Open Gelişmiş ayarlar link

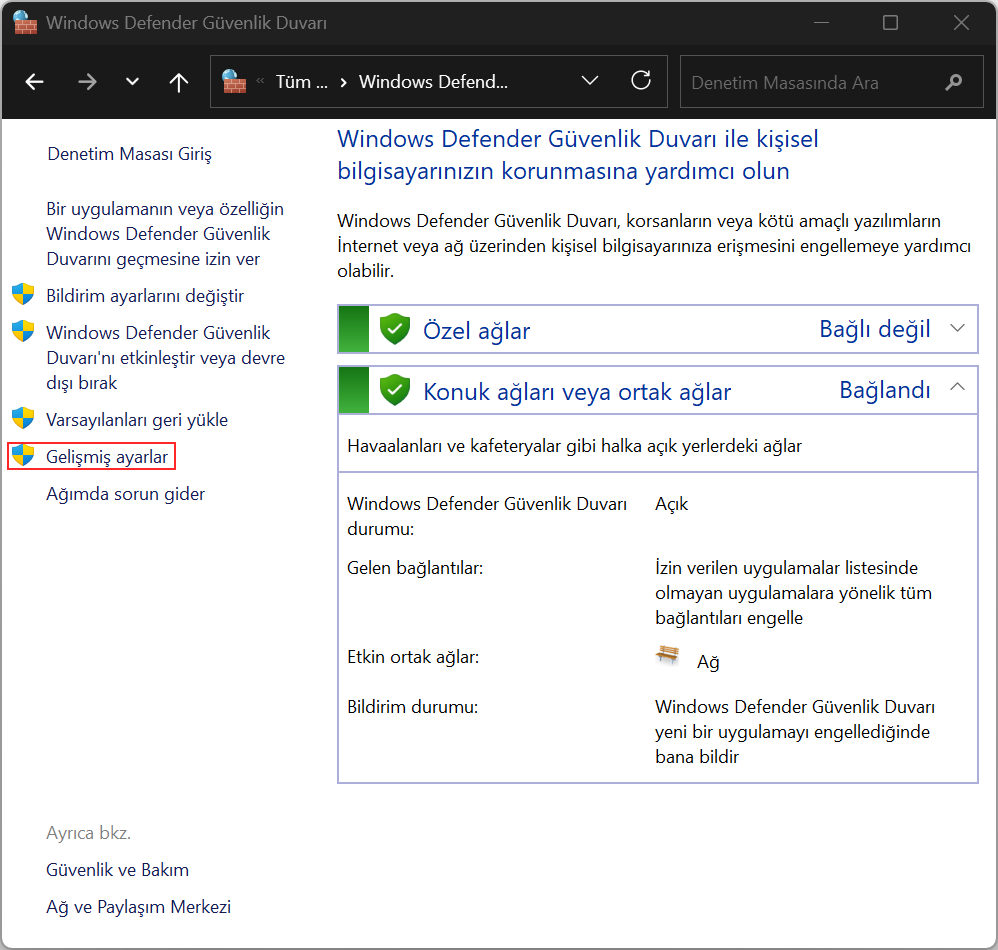(x=107, y=457)
